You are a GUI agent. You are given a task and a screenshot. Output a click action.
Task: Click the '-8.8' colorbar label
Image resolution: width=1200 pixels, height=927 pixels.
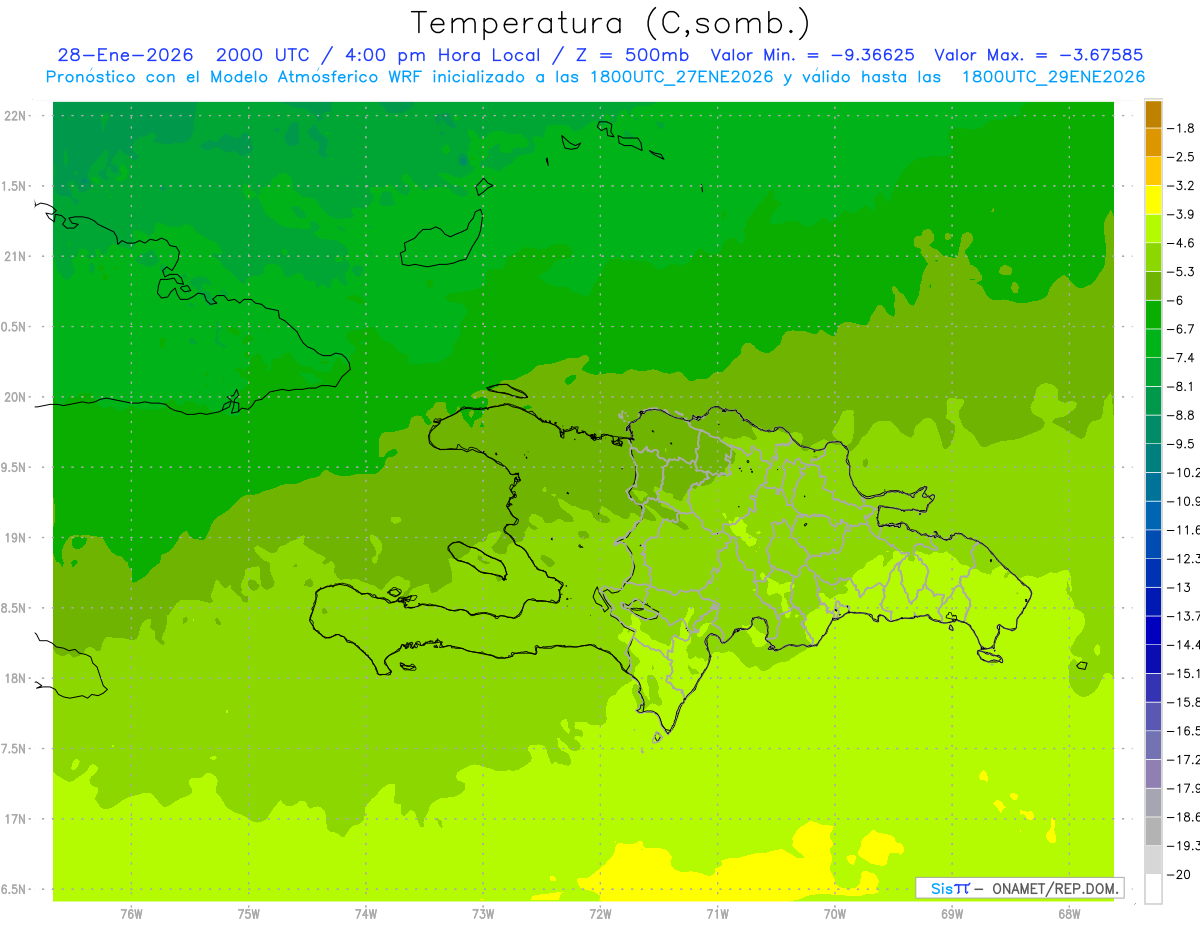1182,415
